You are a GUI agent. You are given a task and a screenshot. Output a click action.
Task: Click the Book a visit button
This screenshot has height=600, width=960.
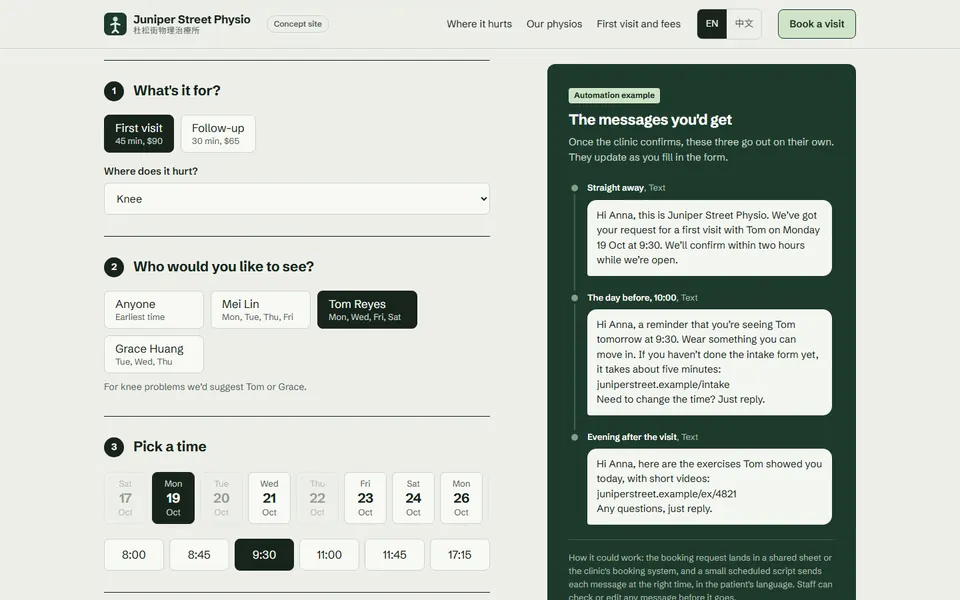click(817, 24)
